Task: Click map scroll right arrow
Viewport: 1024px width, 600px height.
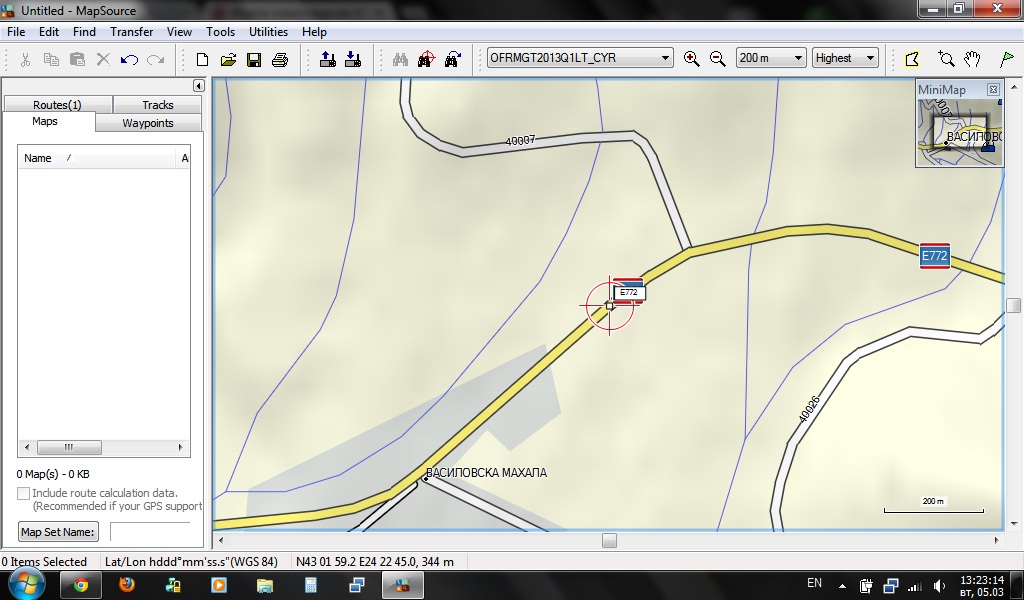Action: [x=997, y=541]
